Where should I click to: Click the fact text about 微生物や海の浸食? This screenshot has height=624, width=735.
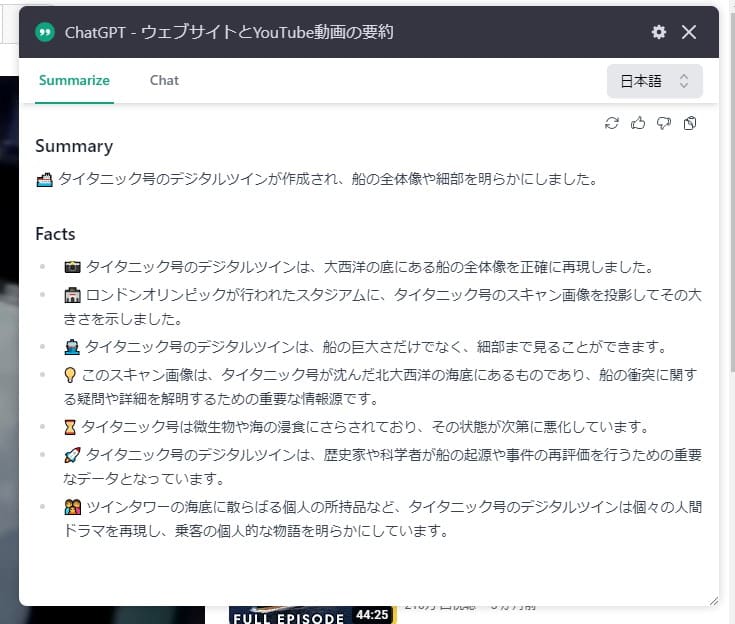(x=365, y=427)
